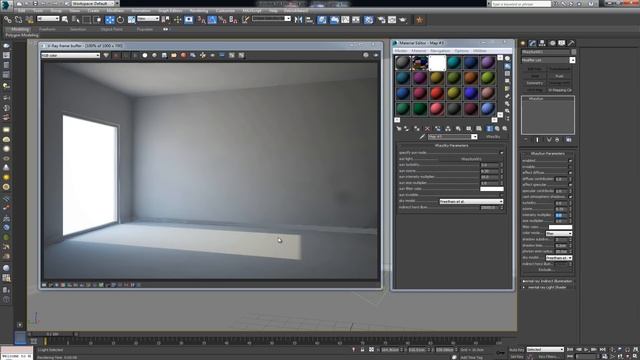
Task: Toggle invisible checkbox in VRaySun Parameters
Action: 570,167
